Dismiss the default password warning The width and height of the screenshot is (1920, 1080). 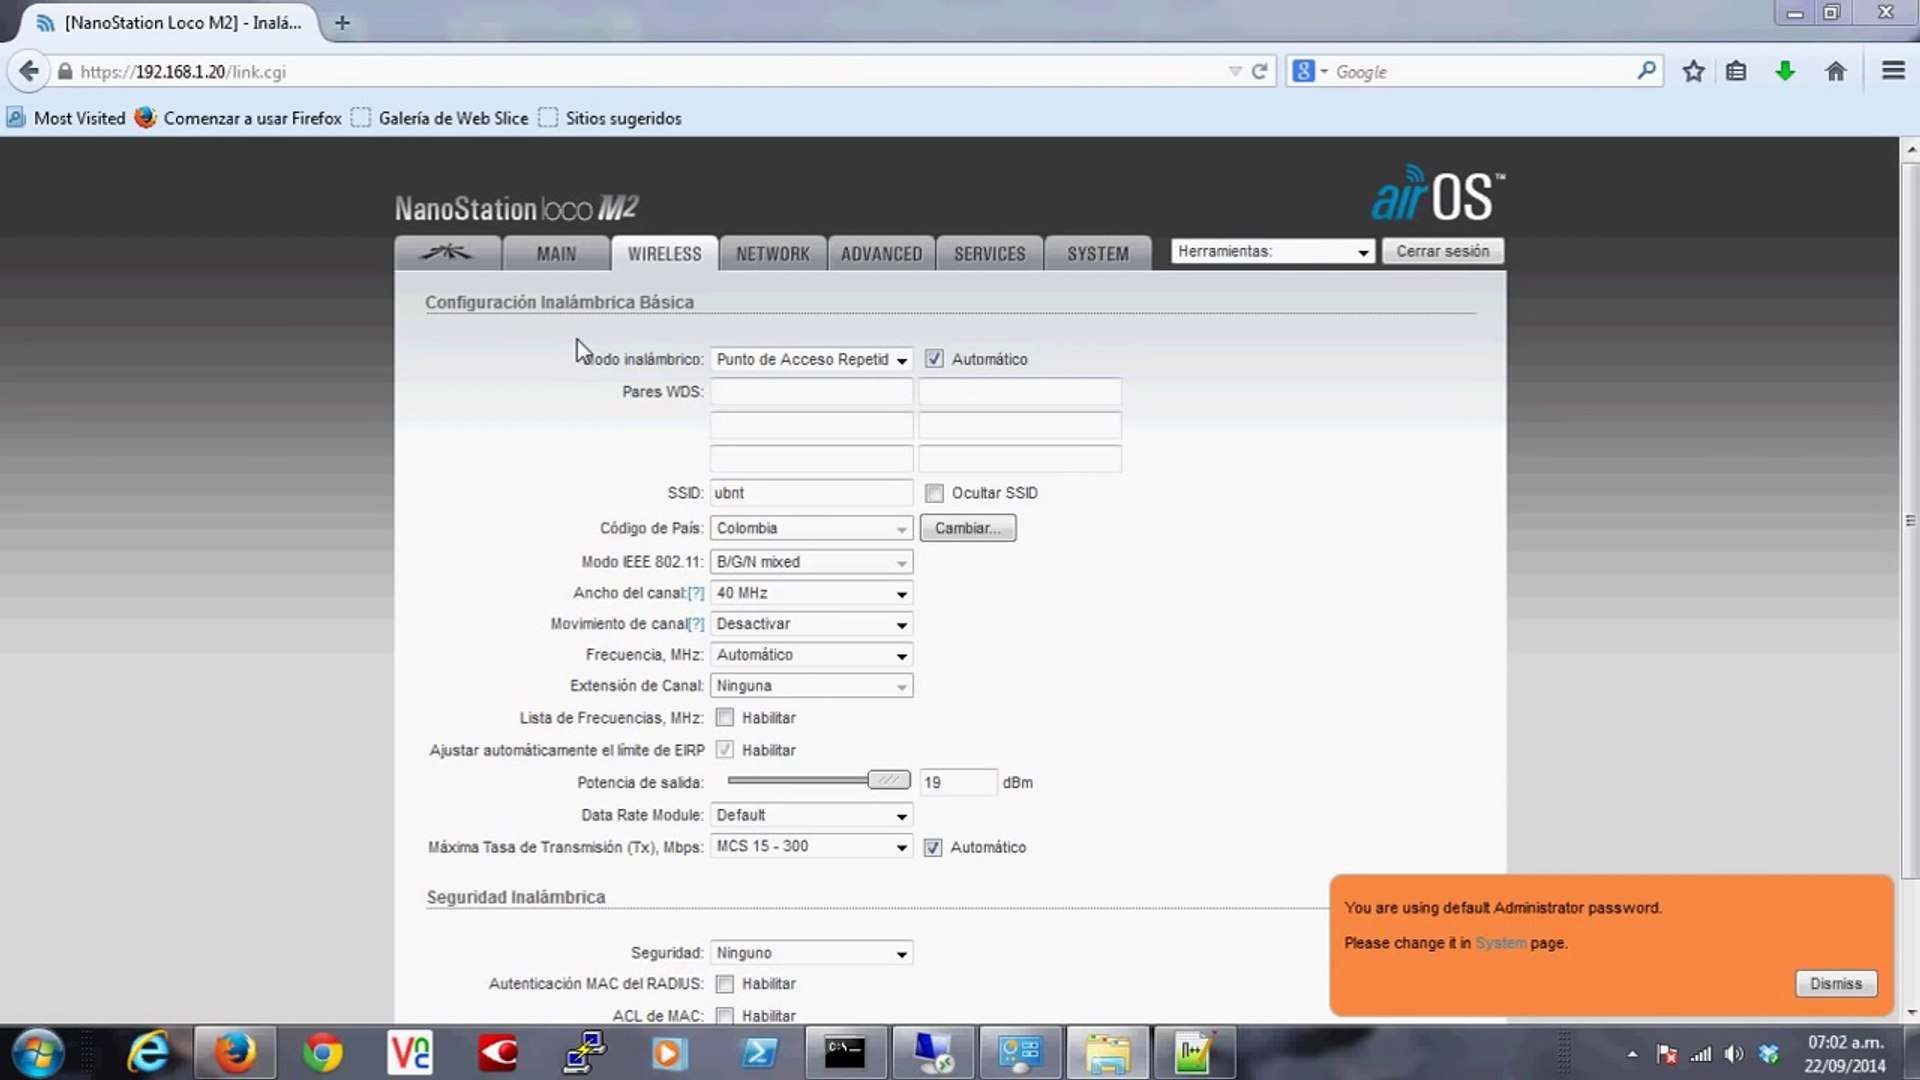point(1836,984)
